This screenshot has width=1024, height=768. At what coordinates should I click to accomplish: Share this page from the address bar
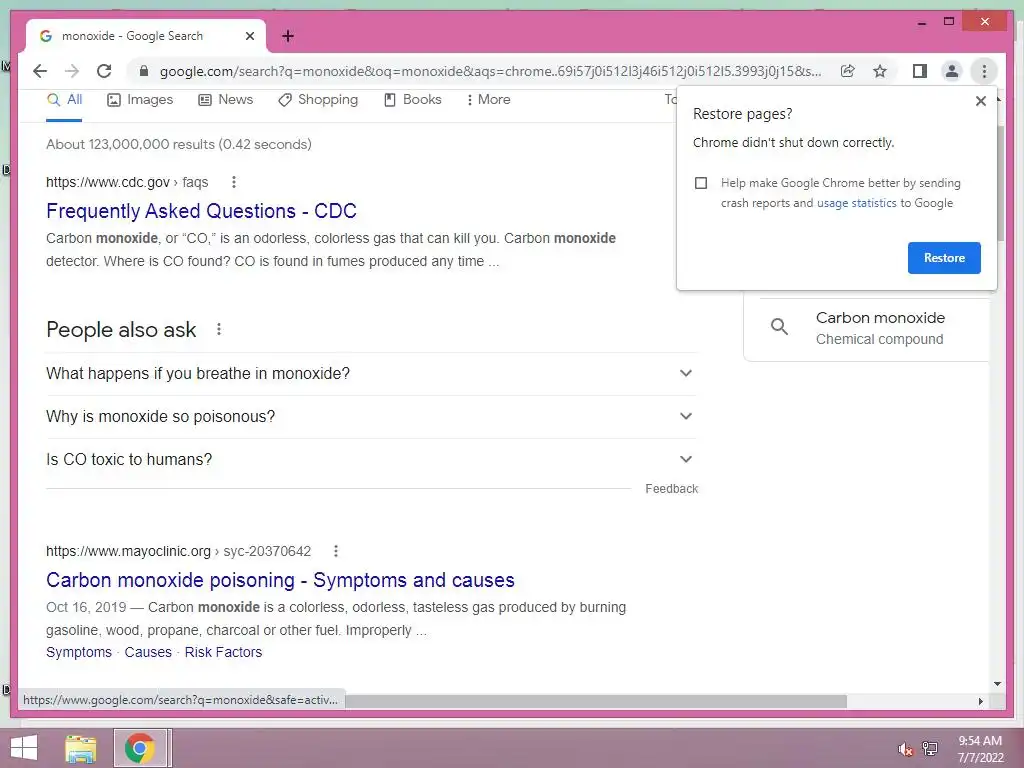pyautogui.click(x=848, y=71)
